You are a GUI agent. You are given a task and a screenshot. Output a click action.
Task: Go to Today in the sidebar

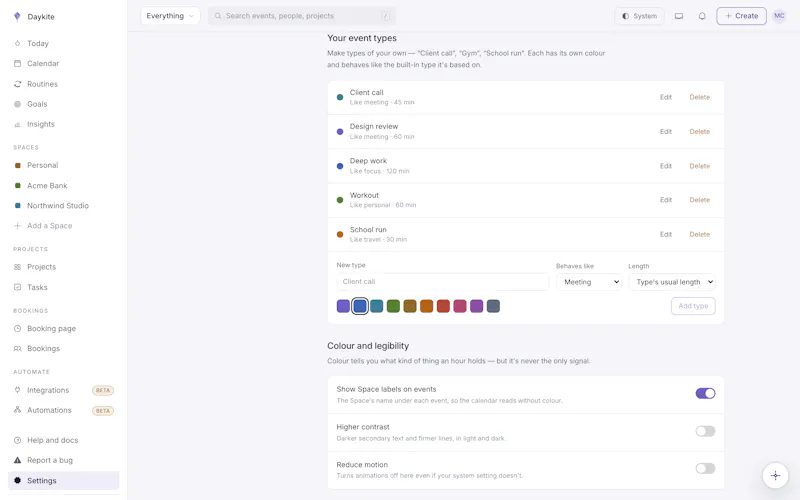(38, 43)
